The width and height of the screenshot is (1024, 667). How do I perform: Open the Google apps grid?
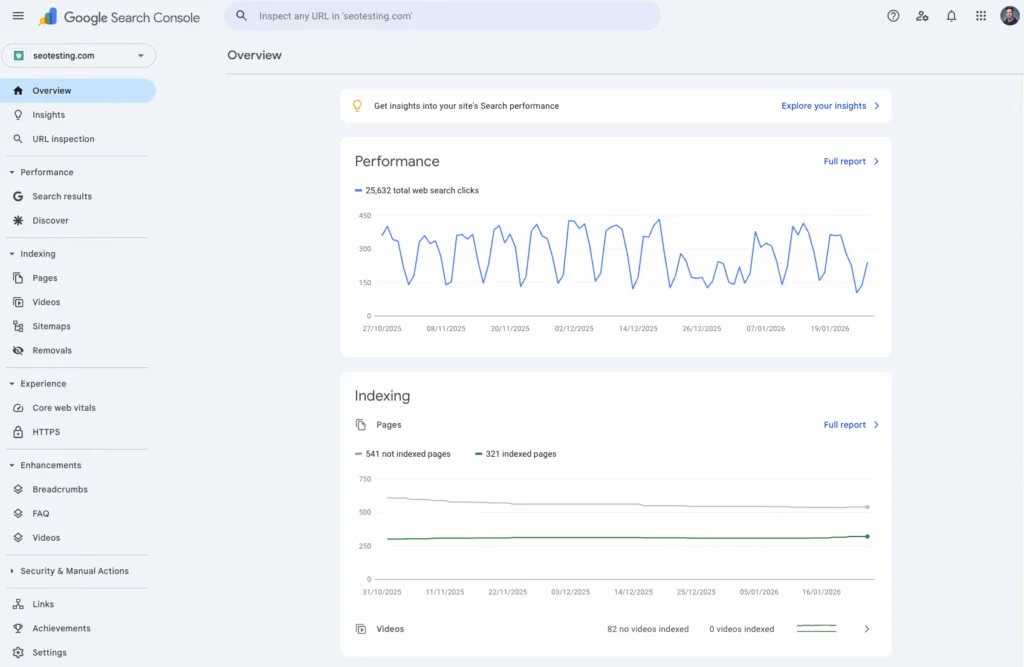(x=980, y=15)
